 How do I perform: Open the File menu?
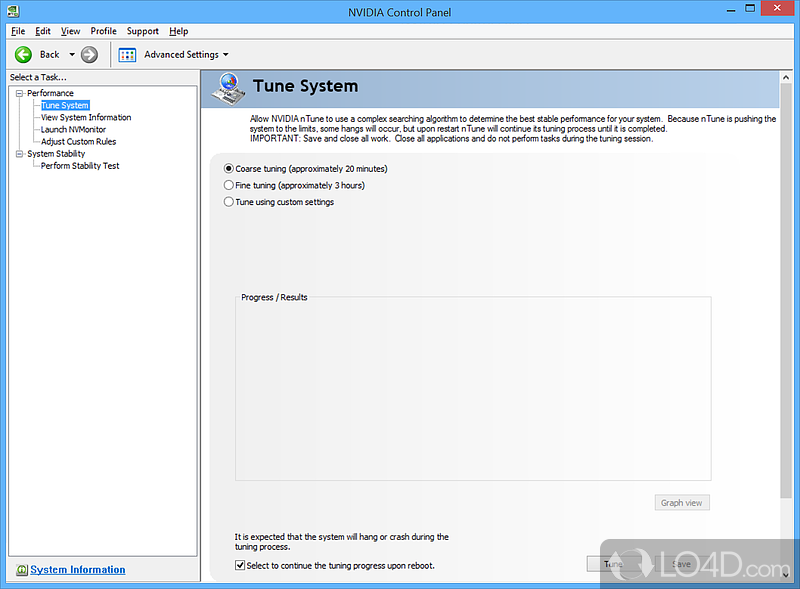point(18,31)
